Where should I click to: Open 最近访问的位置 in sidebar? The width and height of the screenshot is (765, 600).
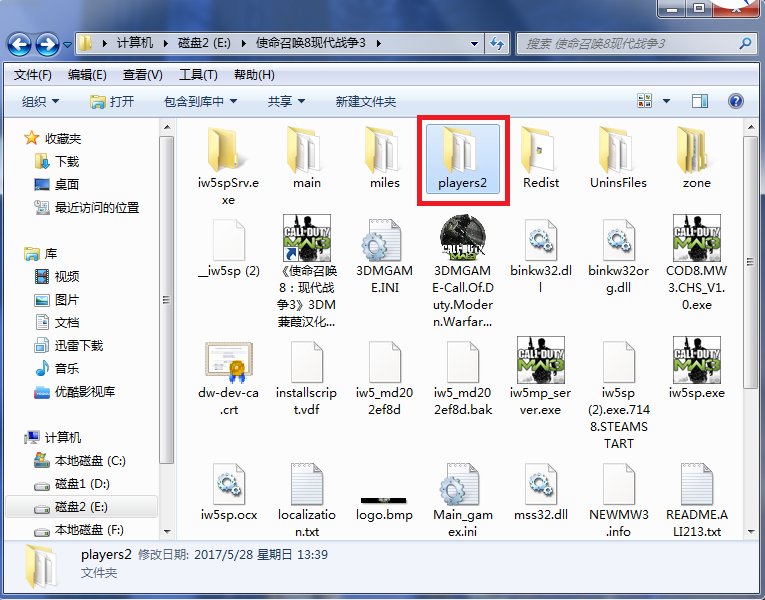87,207
